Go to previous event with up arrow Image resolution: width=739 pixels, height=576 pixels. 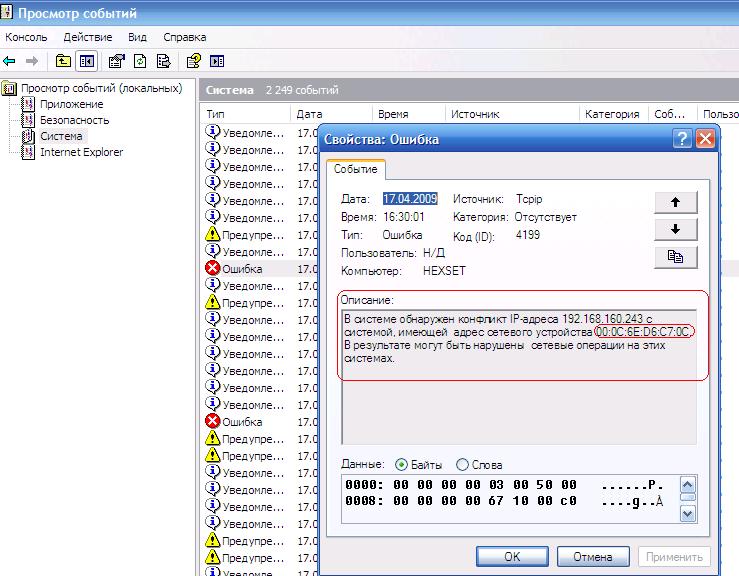pos(675,201)
